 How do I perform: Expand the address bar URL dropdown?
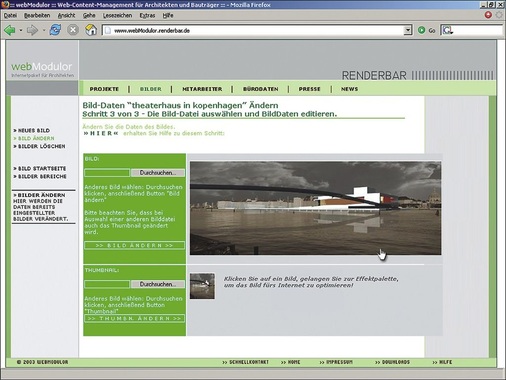point(408,30)
